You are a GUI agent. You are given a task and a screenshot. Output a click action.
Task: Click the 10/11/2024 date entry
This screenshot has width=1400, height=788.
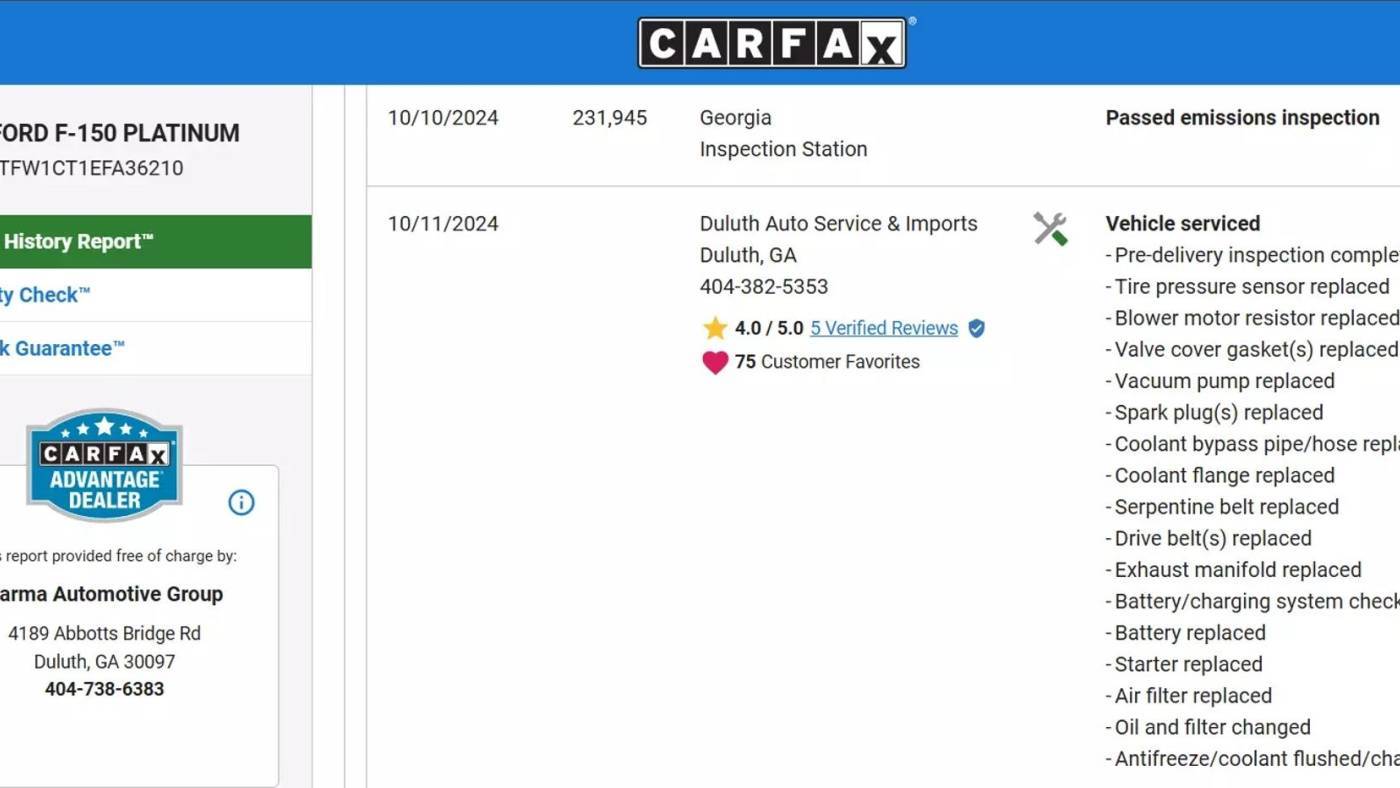(x=443, y=224)
